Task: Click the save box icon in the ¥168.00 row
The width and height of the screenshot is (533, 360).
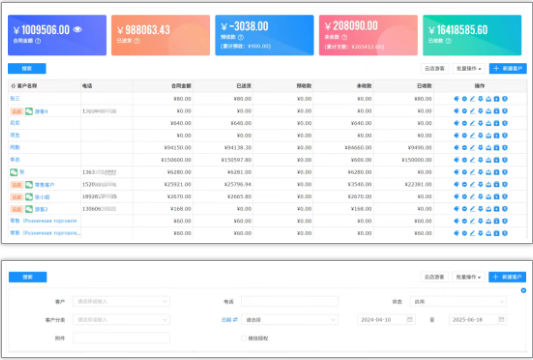Action: pyautogui.click(x=496, y=209)
